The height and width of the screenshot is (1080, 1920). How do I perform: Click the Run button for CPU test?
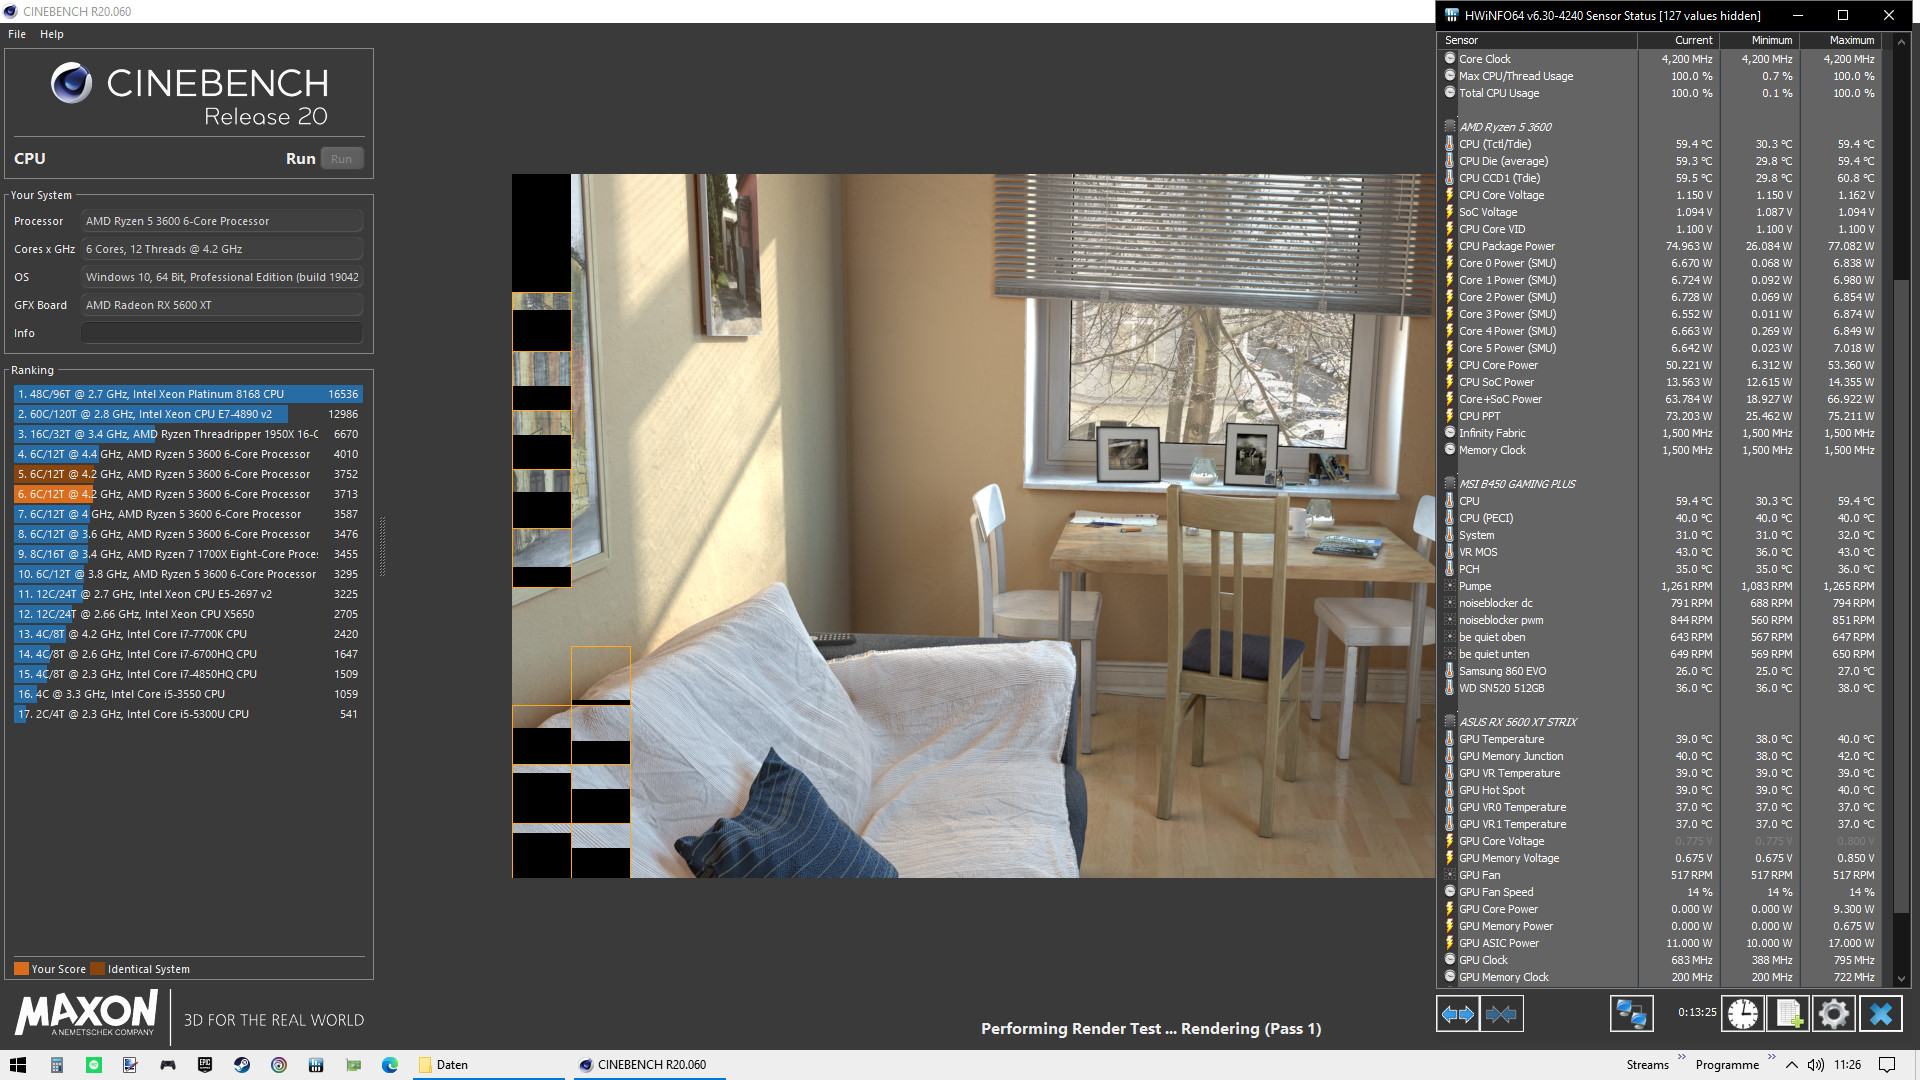coord(341,159)
